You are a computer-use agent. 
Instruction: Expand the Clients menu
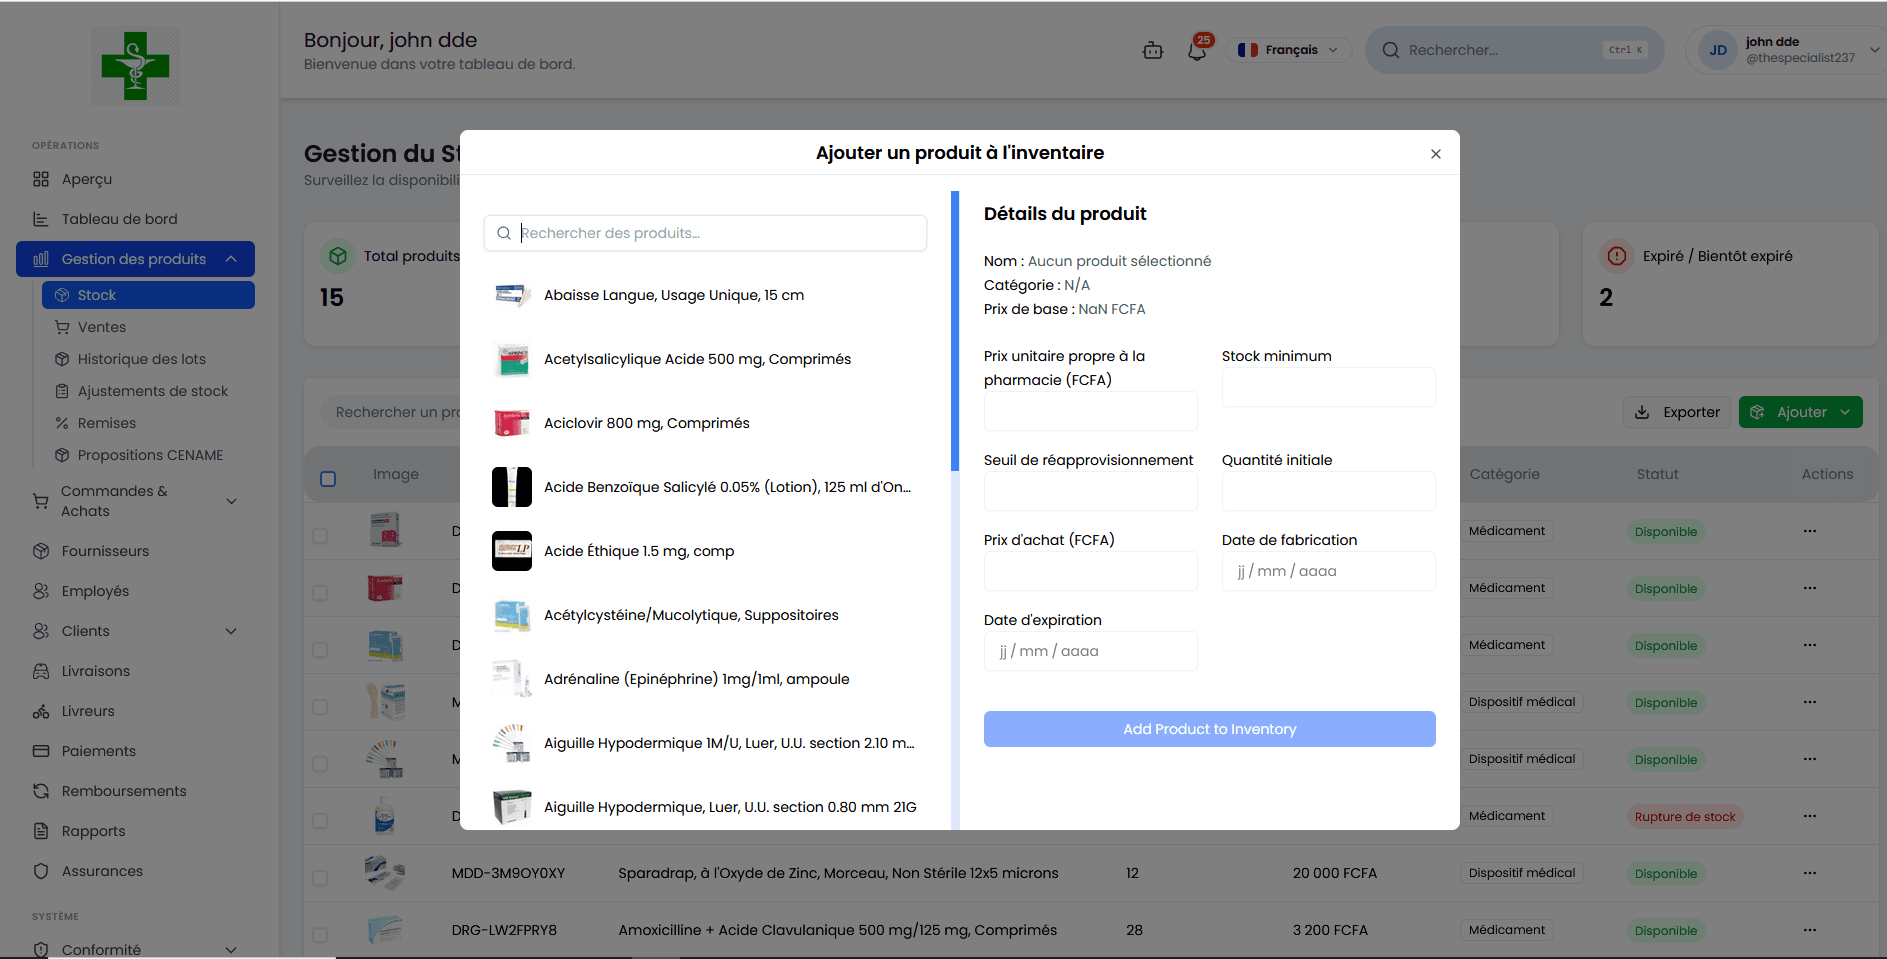[x=231, y=631]
